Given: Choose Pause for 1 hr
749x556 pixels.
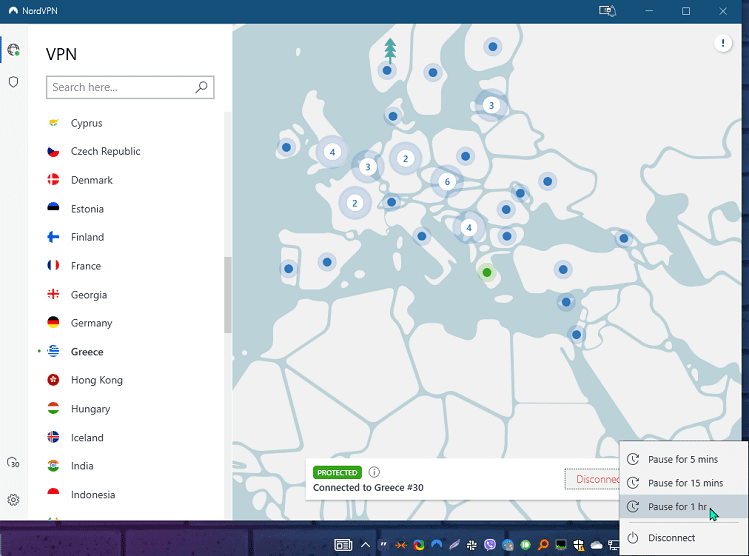Looking at the screenshot, I should [684, 506].
